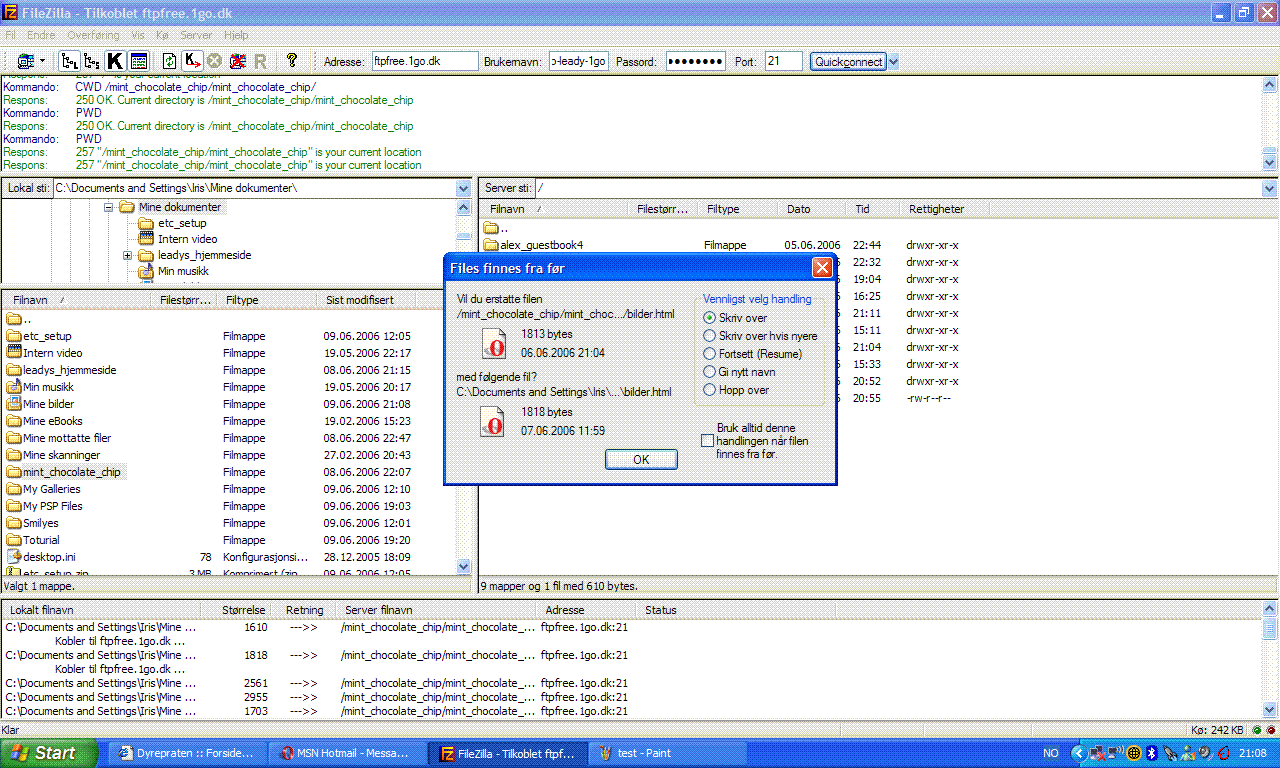Click the disconnect from server icon

pyautogui.click(x=238, y=61)
